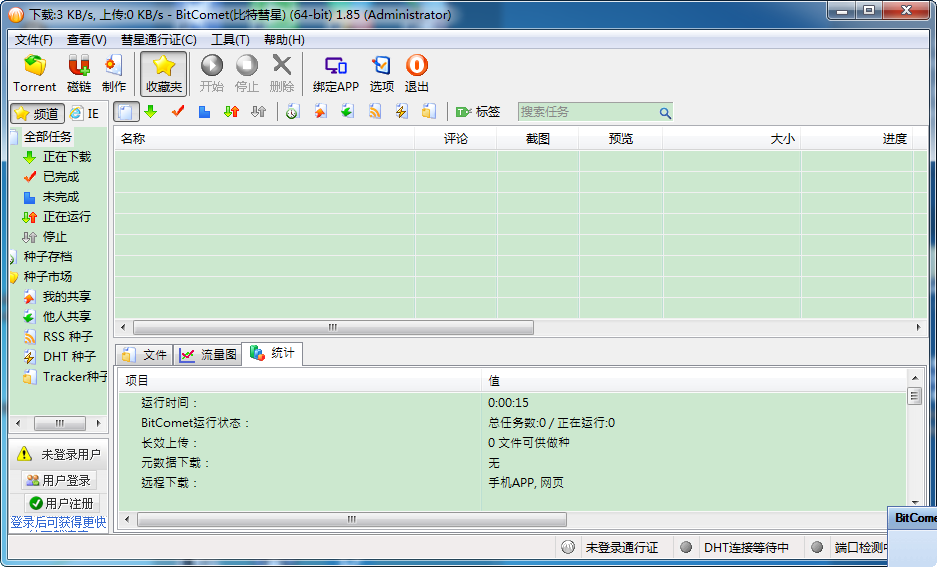Create a torrent with 制作 button
The height and width of the screenshot is (567, 937).
coord(114,73)
